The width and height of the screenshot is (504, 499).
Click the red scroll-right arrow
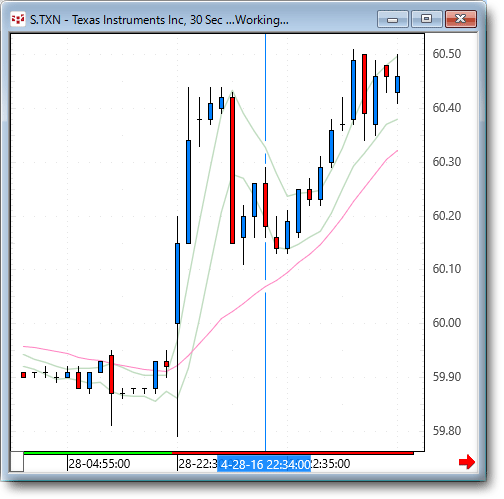click(x=467, y=462)
